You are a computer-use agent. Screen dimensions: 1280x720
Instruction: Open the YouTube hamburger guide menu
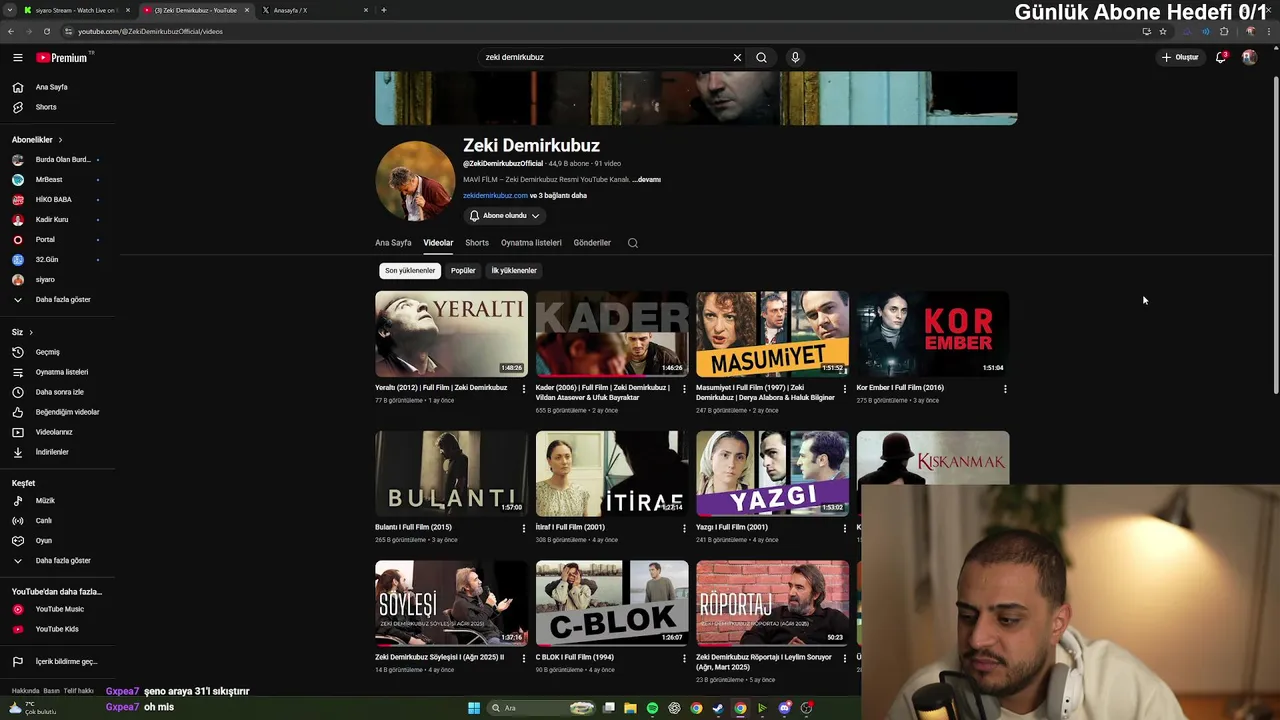17,58
